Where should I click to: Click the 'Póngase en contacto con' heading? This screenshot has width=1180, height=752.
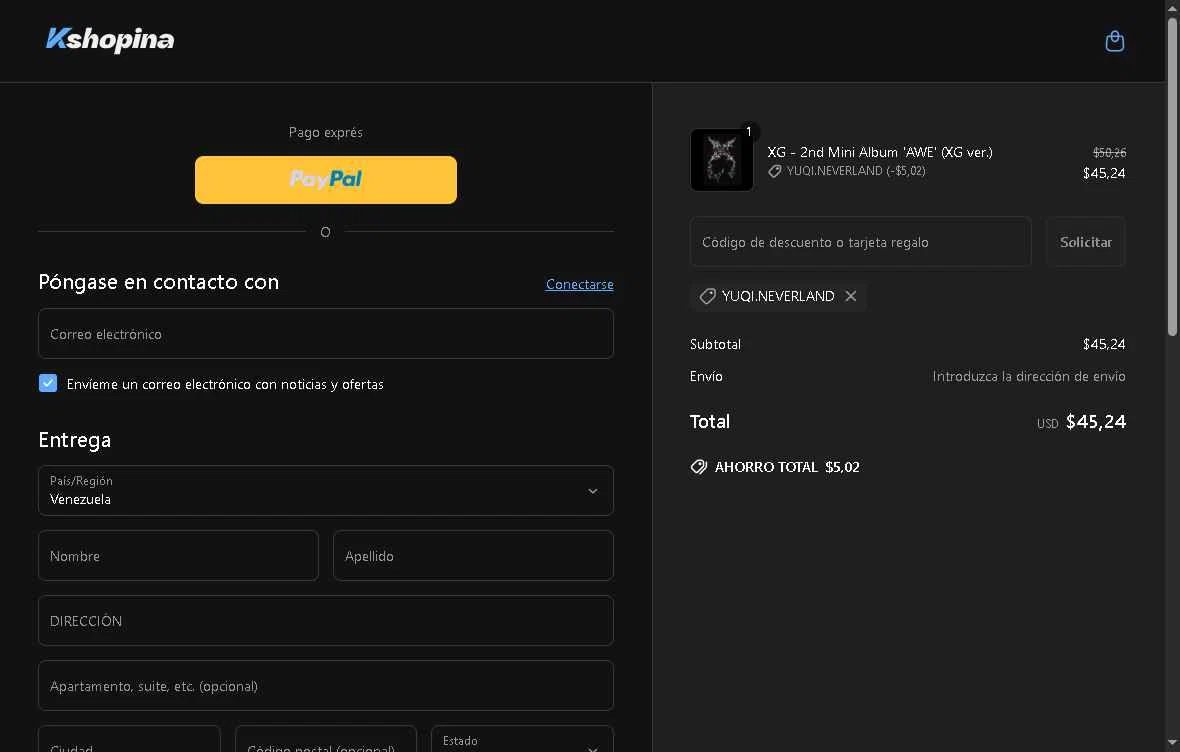coord(159,282)
